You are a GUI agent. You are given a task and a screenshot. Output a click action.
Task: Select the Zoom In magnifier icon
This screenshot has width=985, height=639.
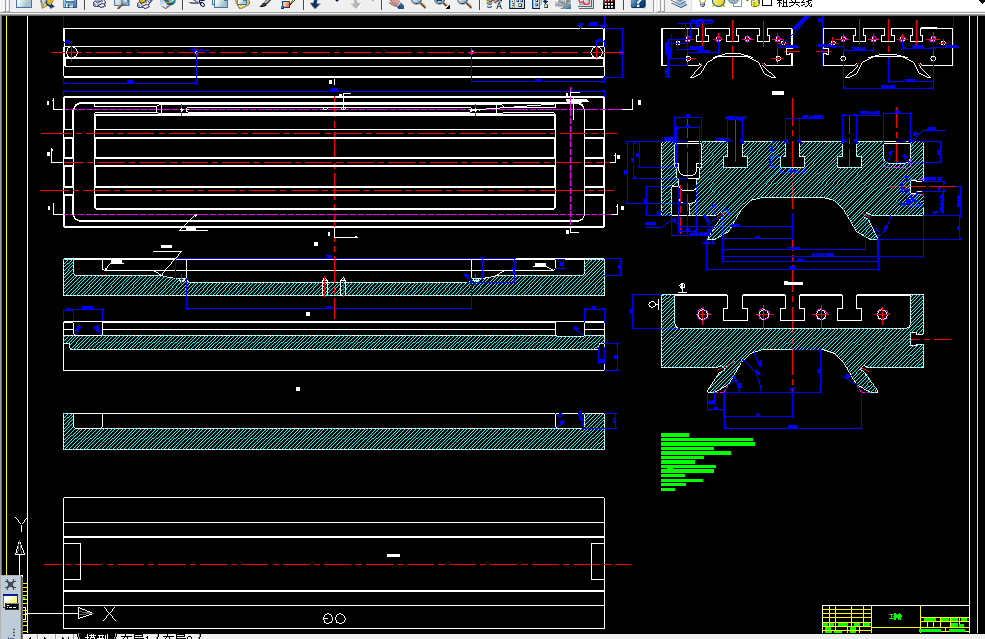coord(418,6)
